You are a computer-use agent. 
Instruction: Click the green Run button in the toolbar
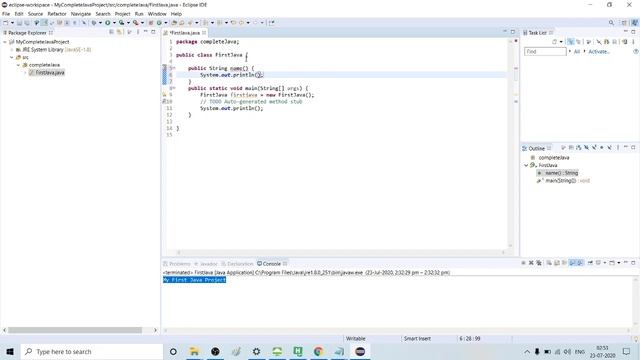(108, 23)
